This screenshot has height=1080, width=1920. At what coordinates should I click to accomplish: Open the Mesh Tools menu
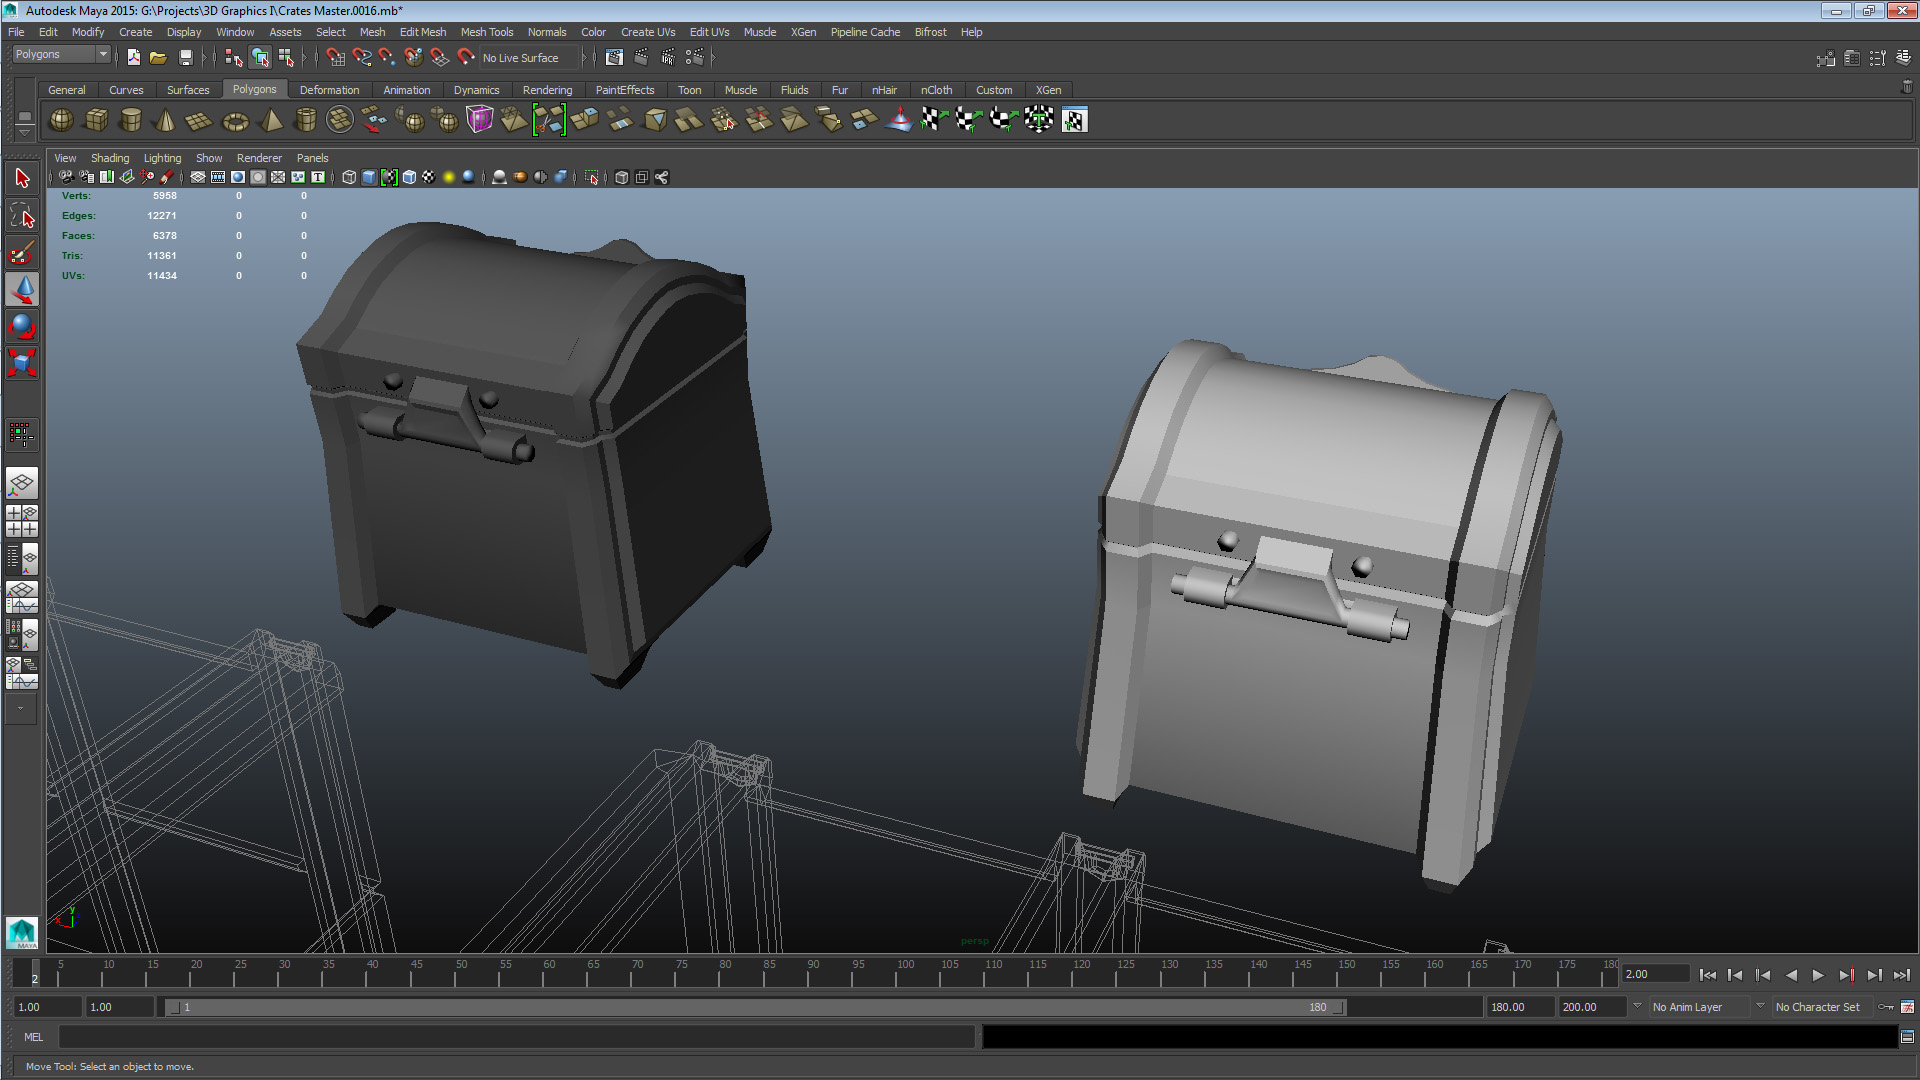click(x=486, y=32)
